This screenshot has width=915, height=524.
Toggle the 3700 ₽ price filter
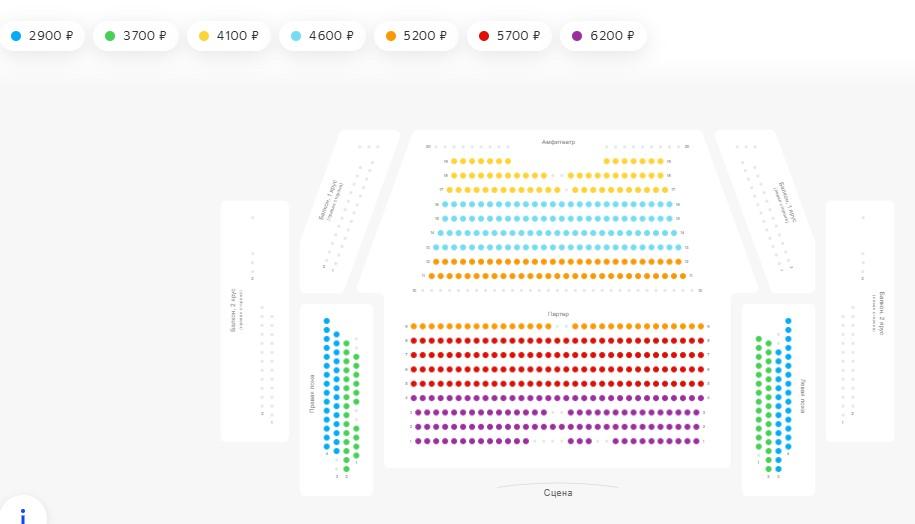tap(137, 36)
